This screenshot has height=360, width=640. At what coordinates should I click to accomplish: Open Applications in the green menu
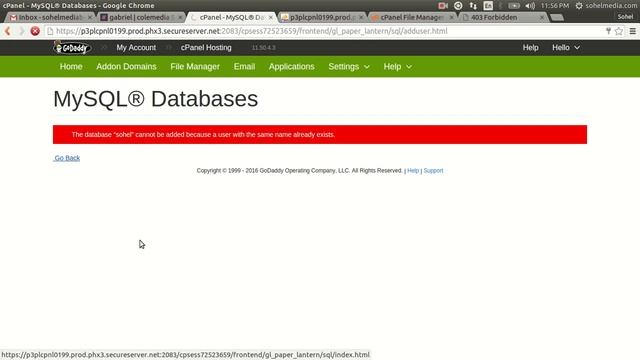tap(291, 67)
